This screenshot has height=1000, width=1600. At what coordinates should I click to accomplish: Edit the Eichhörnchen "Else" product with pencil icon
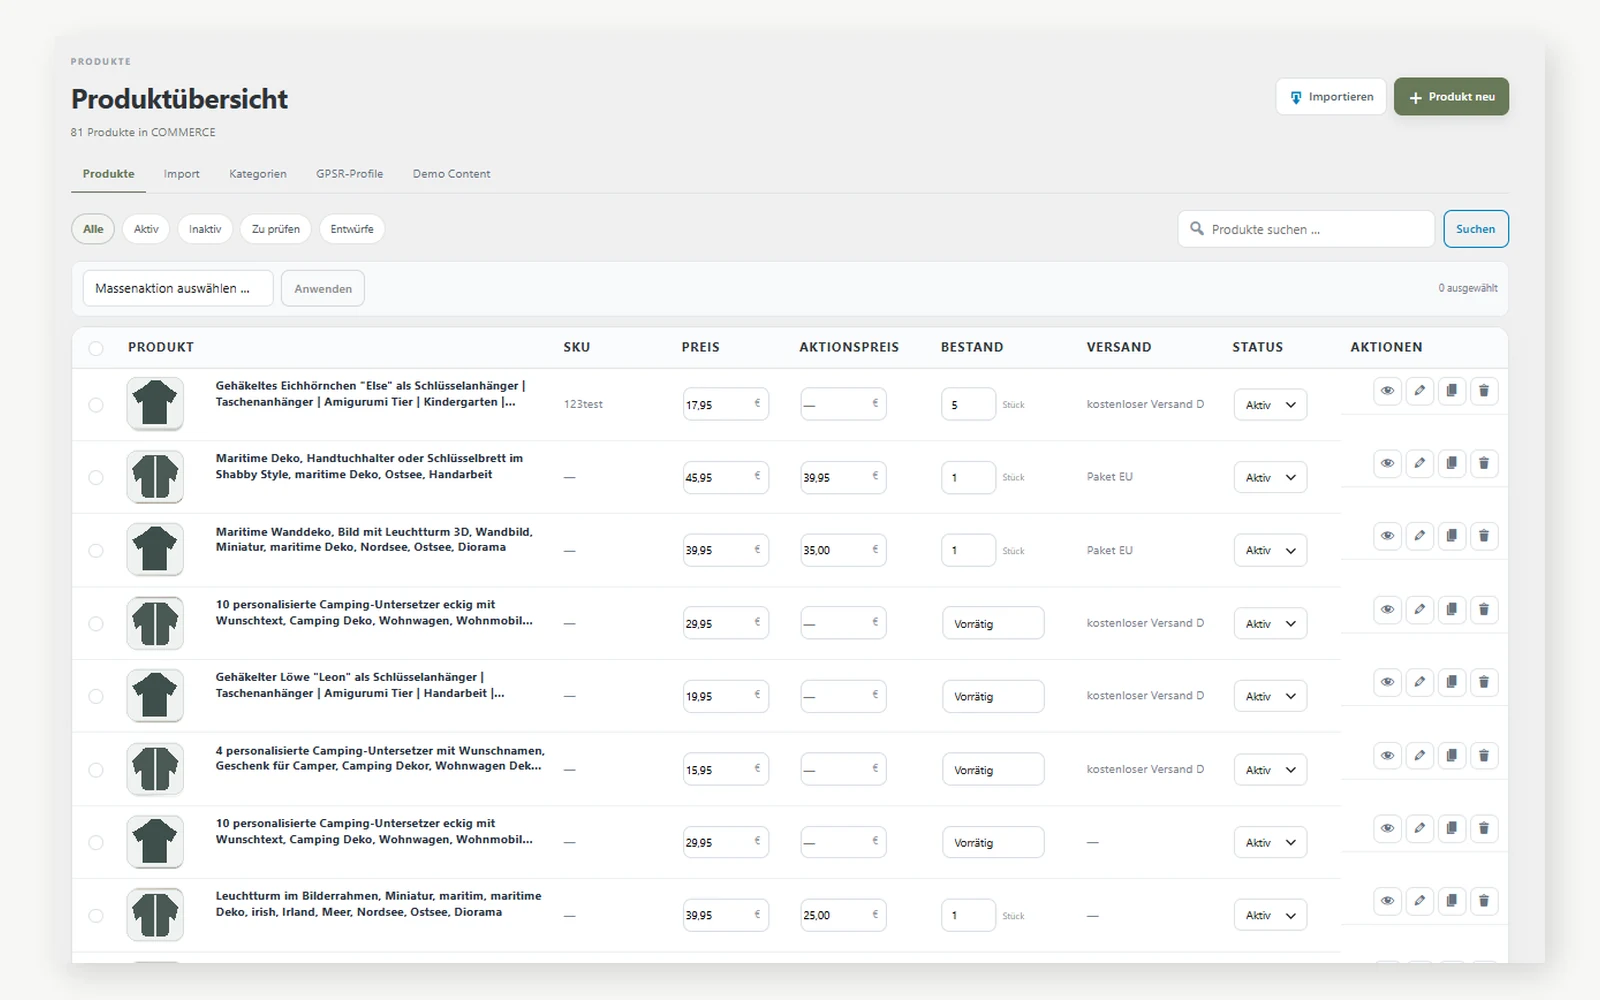tap(1419, 391)
